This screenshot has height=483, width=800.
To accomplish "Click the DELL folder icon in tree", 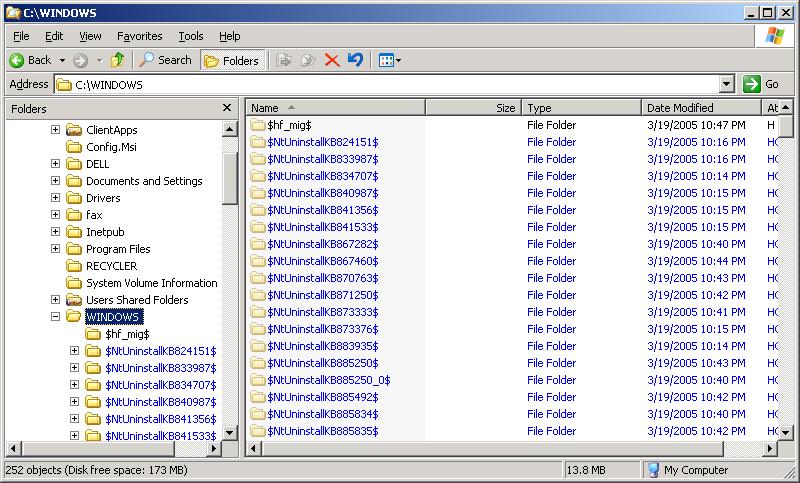I will [74, 164].
